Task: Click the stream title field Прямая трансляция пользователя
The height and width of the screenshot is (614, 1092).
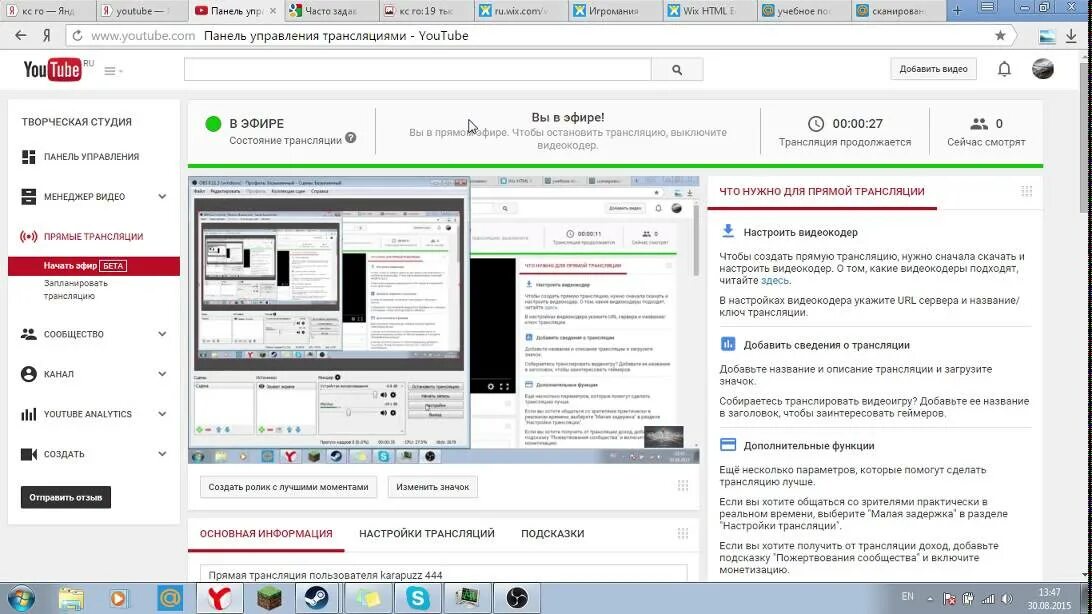Action: [x=444, y=574]
